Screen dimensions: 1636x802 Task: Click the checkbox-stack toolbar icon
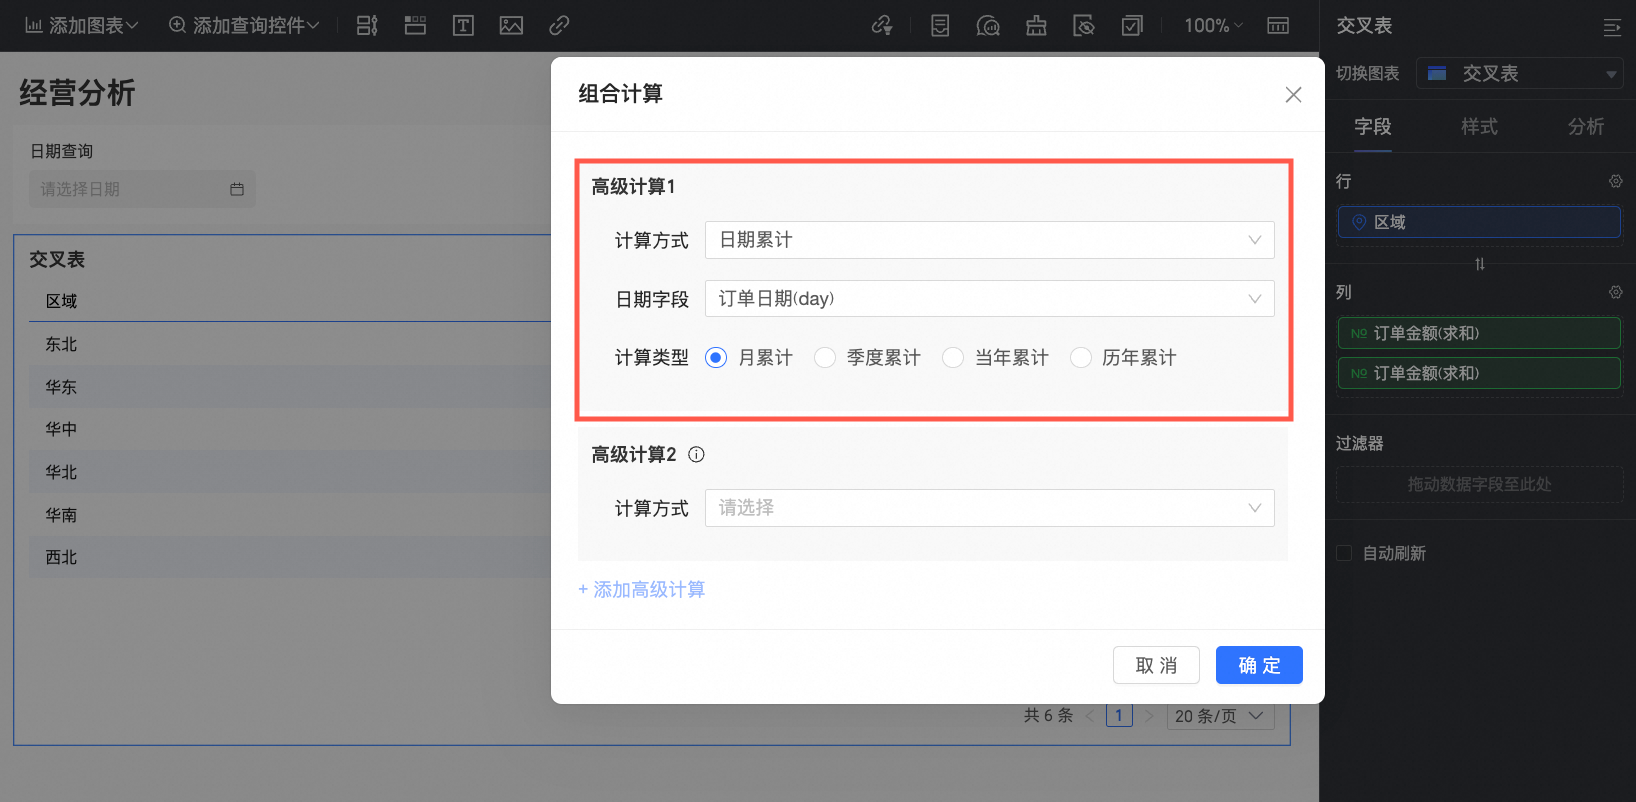[x=1132, y=25]
